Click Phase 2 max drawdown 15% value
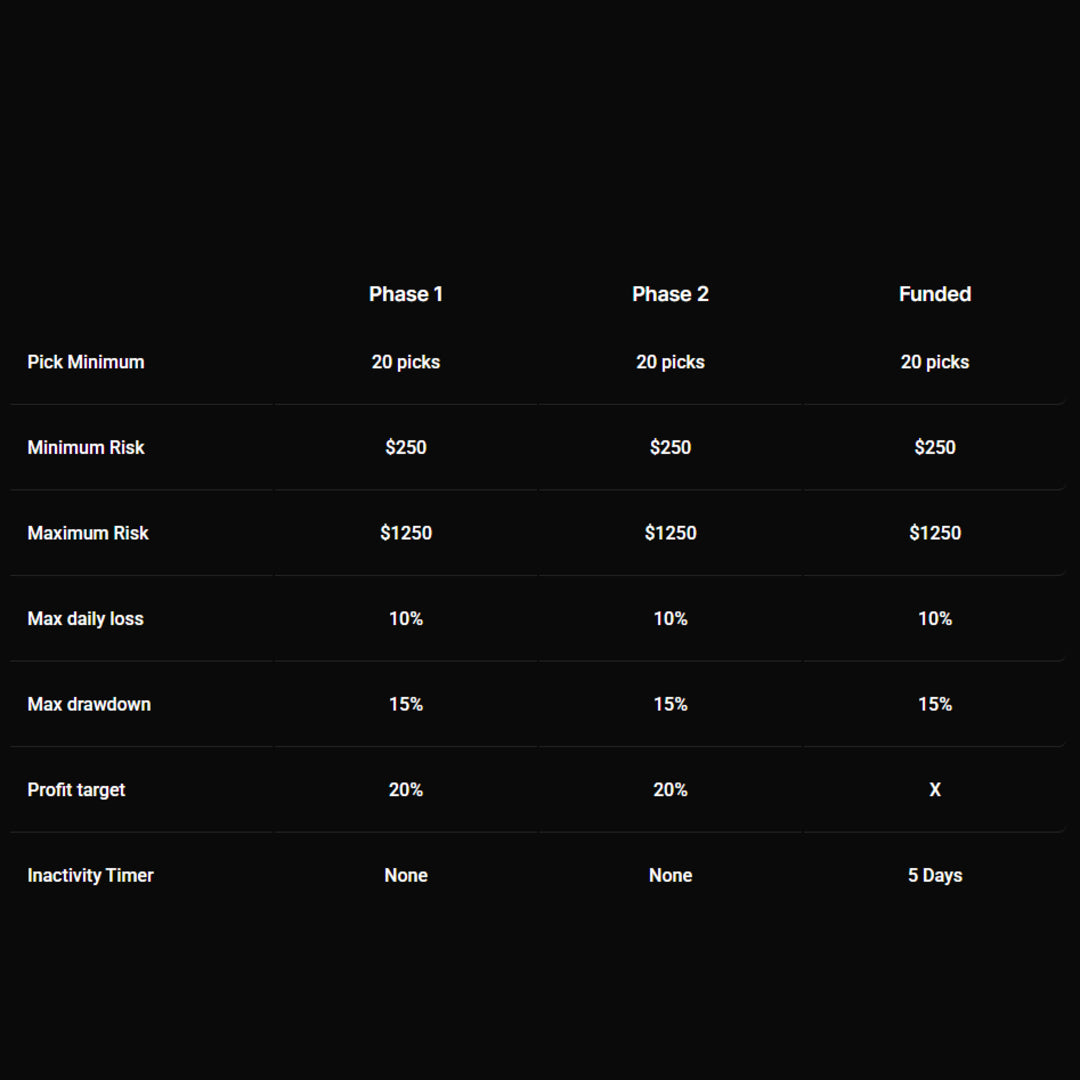1080x1080 pixels. click(670, 704)
